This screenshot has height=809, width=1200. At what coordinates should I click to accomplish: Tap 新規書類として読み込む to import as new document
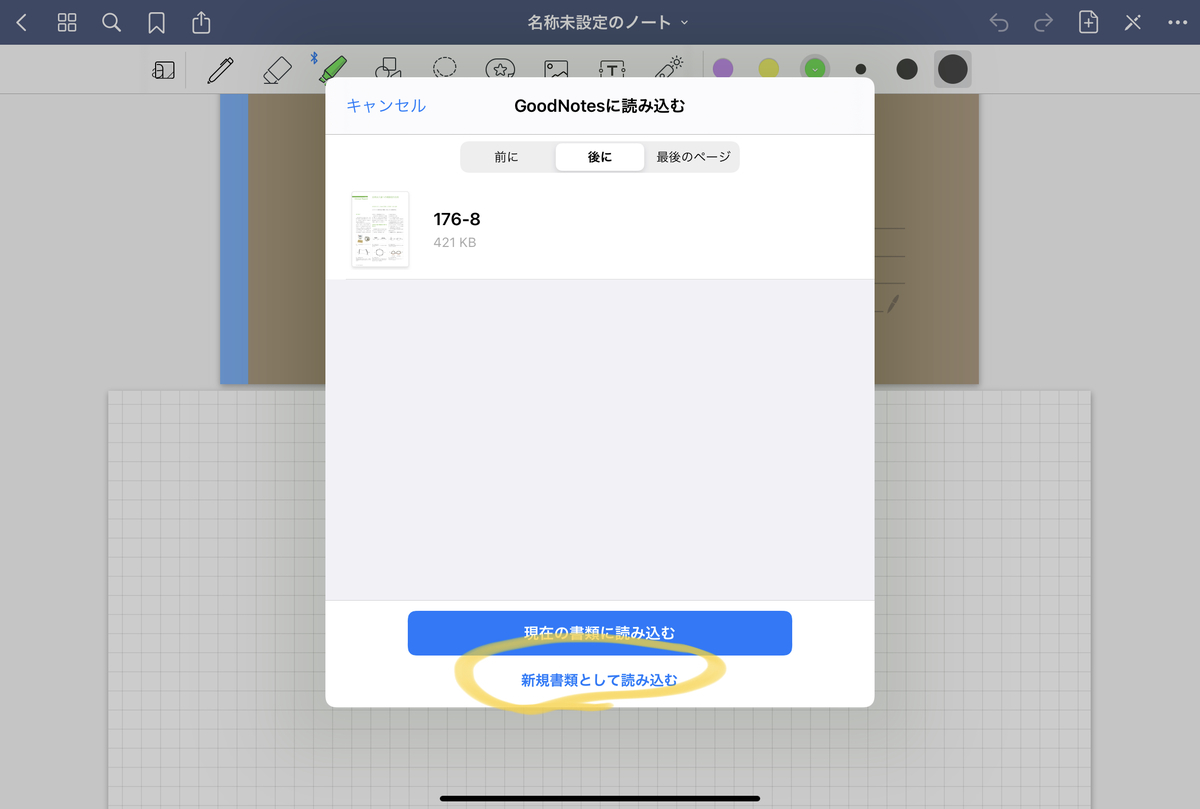coord(599,679)
